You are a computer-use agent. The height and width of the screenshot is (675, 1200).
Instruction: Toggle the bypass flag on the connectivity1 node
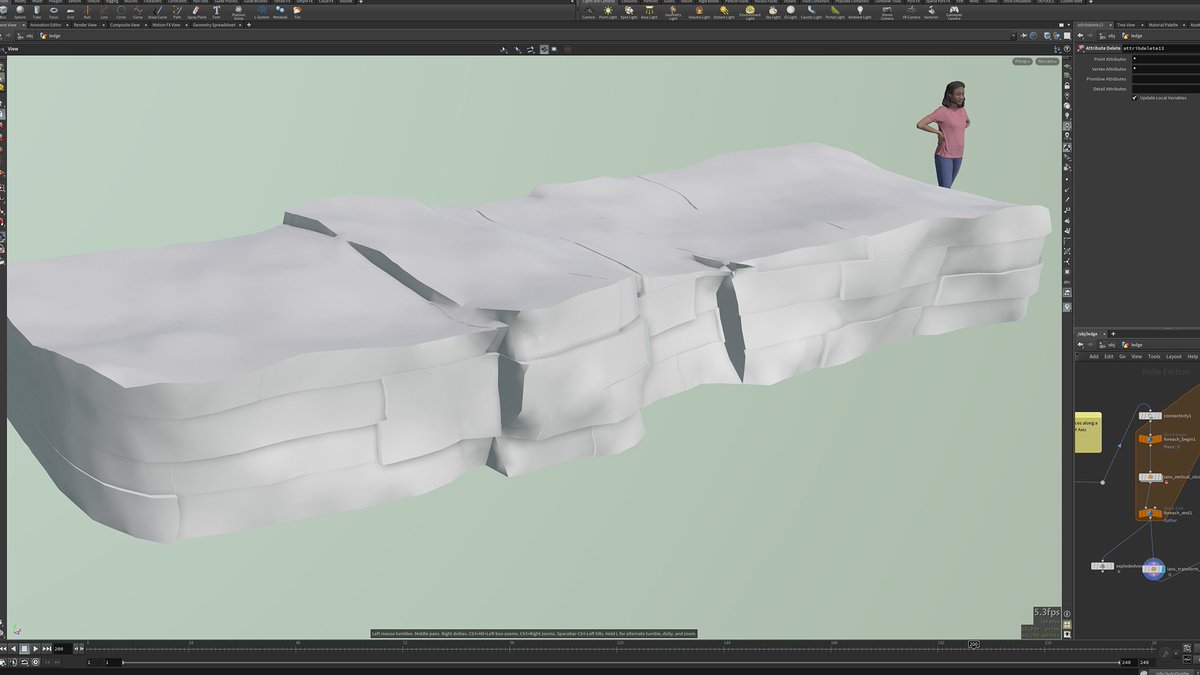coord(1141,415)
